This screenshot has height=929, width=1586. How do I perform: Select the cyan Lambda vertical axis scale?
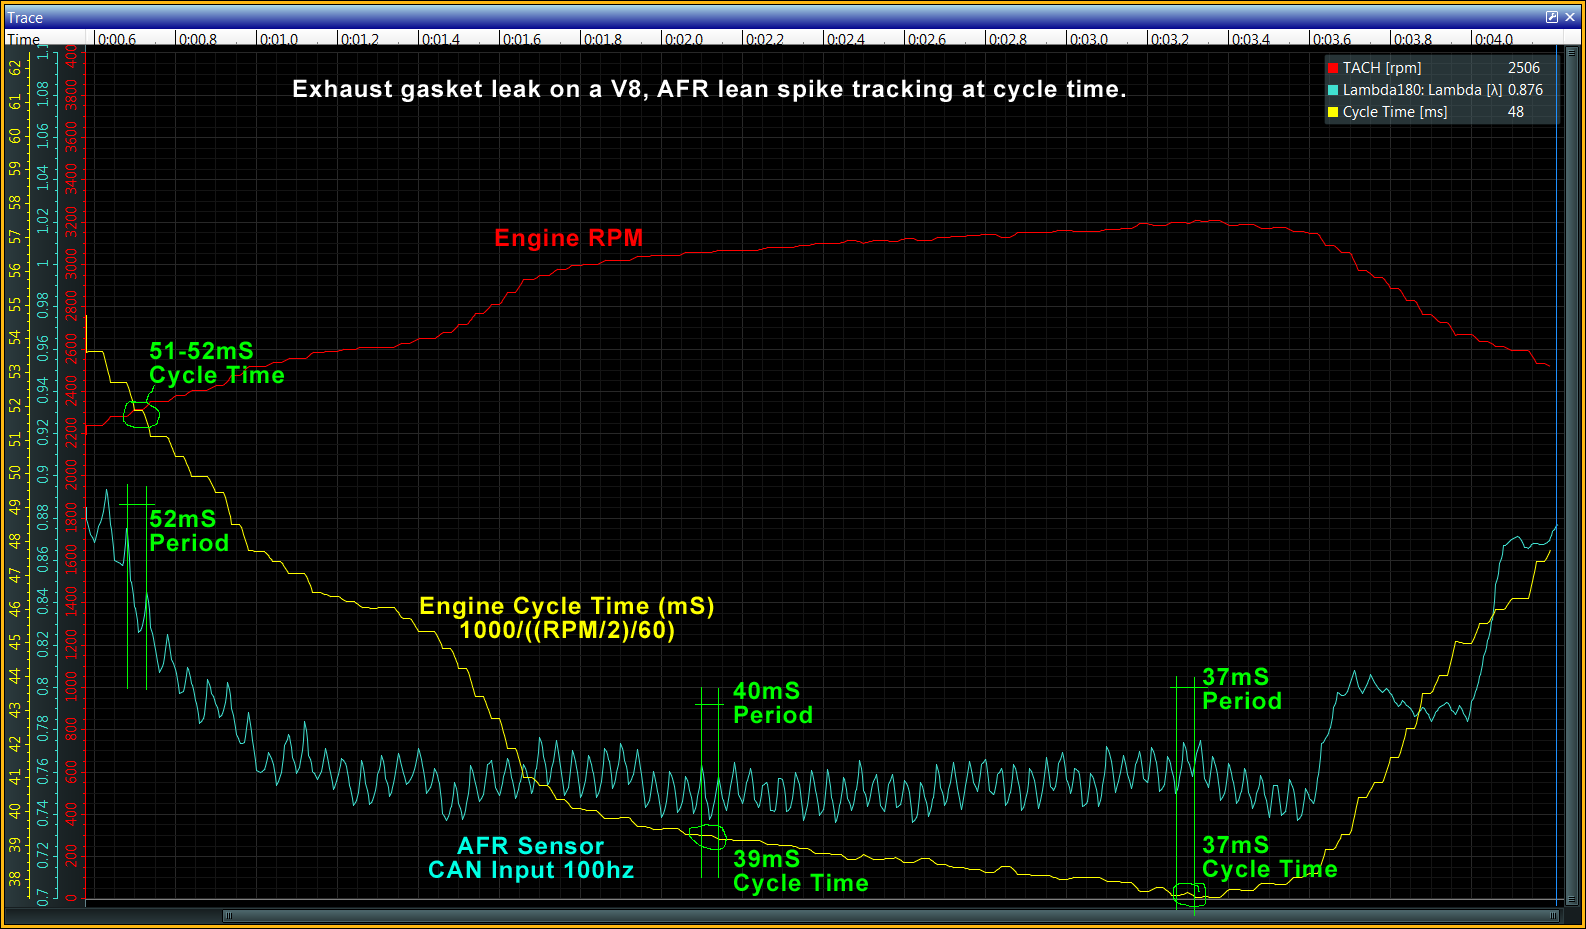click(x=43, y=470)
